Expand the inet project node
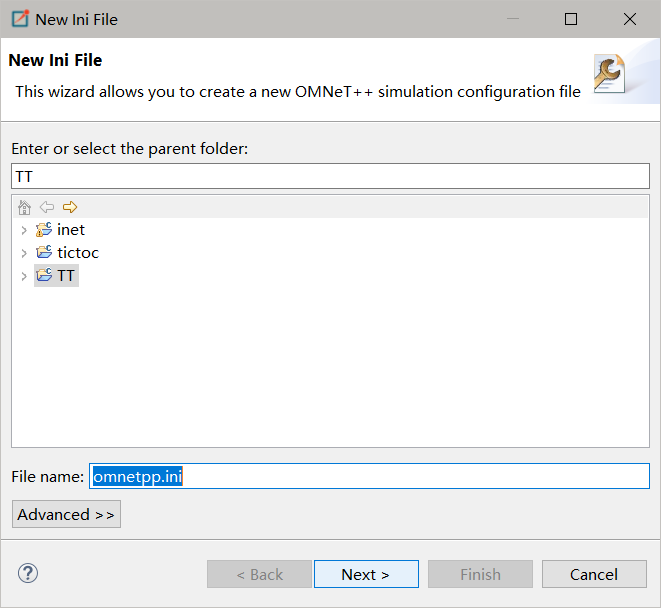661x608 pixels. tap(24, 230)
